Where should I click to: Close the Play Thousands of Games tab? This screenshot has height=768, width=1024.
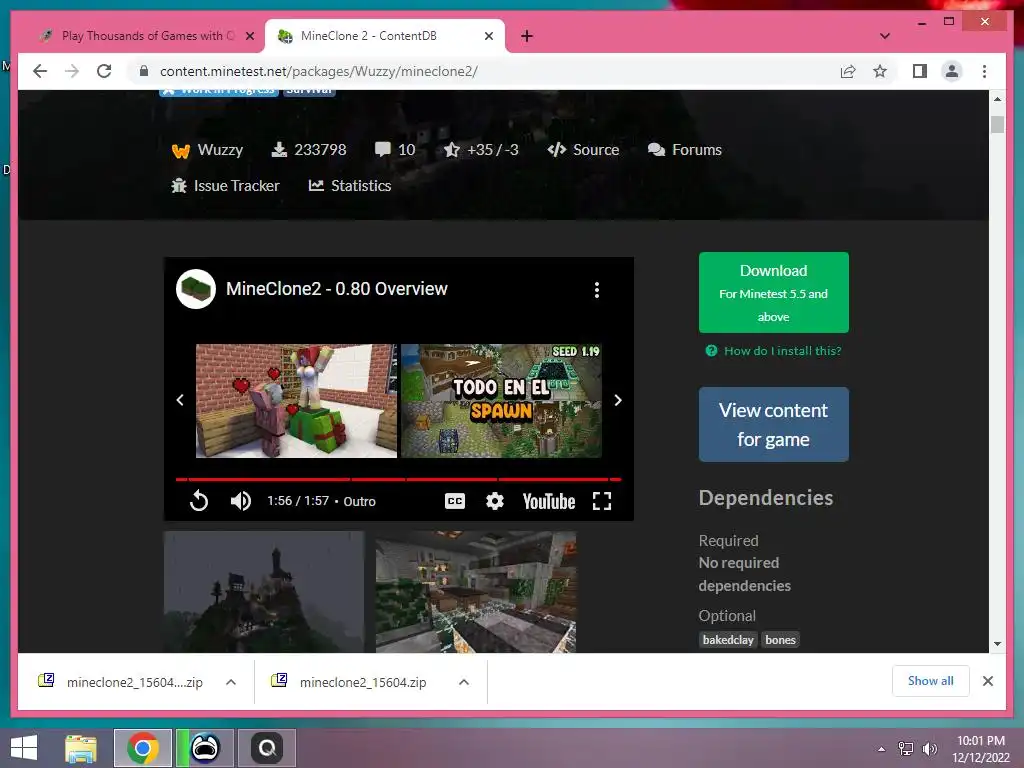coord(249,36)
